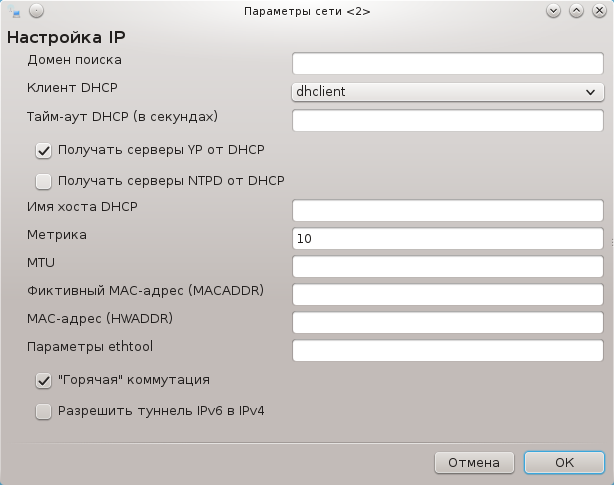Viewport: 614px width, 485px height.
Task: Edit the Метрика field showing 10
Action: [448, 238]
